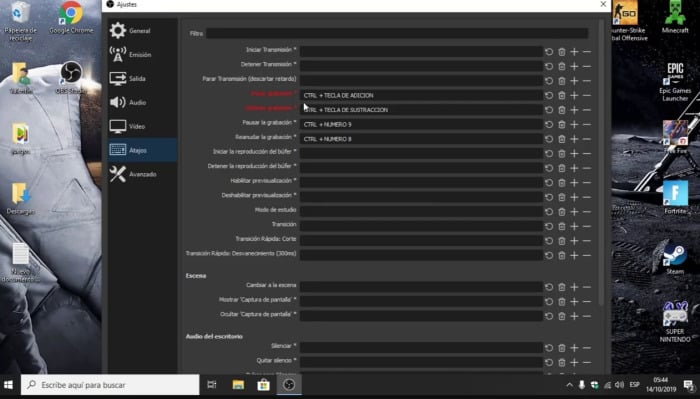700x399 pixels.
Task: Clear the CTRL + TECLA DE SUSTRACCION hotkey
Action: pyautogui.click(x=562, y=110)
